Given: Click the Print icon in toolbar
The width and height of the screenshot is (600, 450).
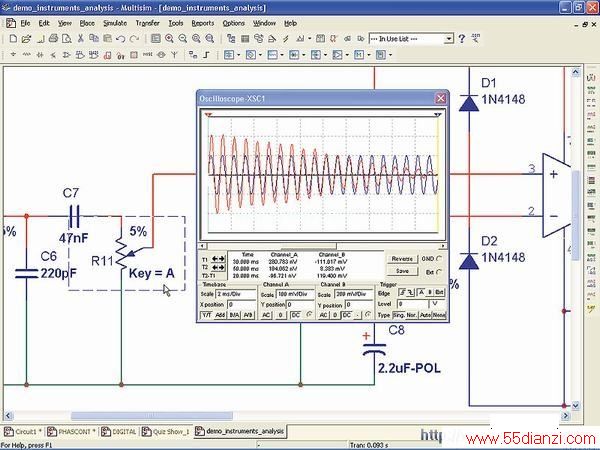Looking at the screenshot, I should pyautogui.click(x=53, y=39).
